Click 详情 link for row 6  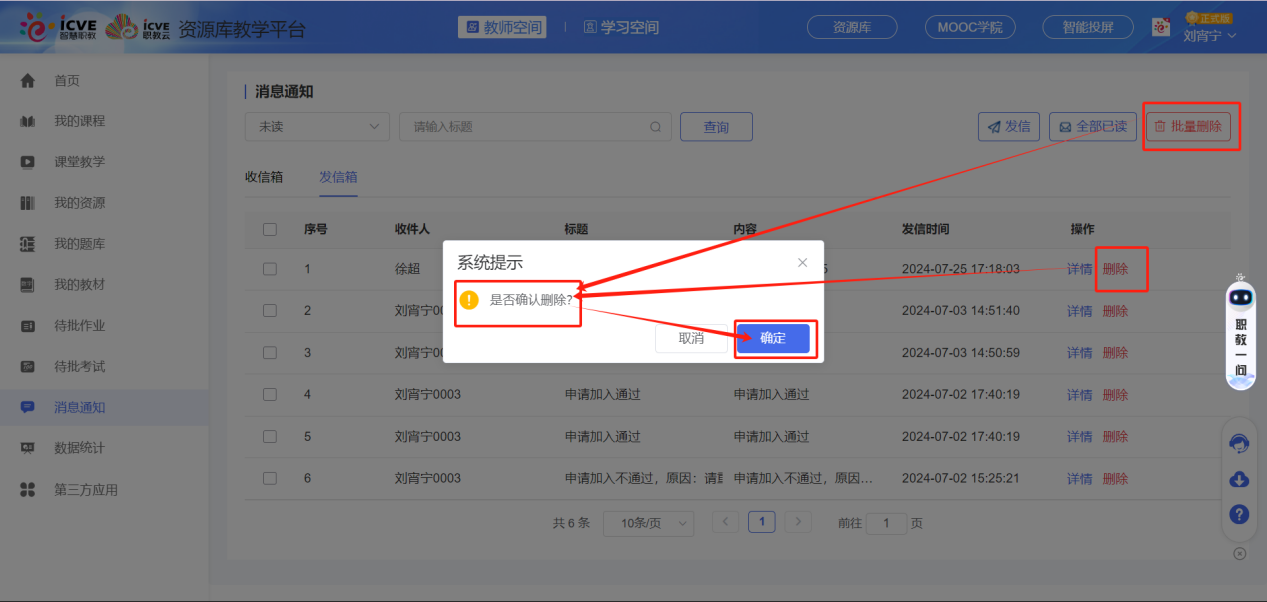pyautogui.click(x=1080, y=479)
